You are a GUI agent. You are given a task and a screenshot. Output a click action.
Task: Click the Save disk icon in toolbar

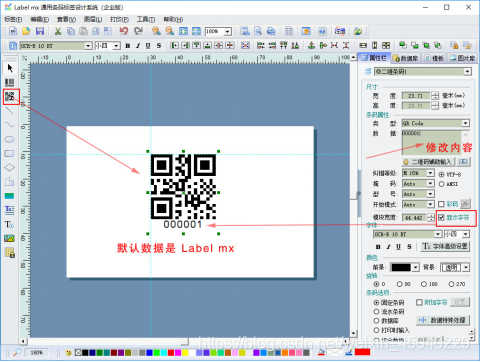tap(40, 31)
